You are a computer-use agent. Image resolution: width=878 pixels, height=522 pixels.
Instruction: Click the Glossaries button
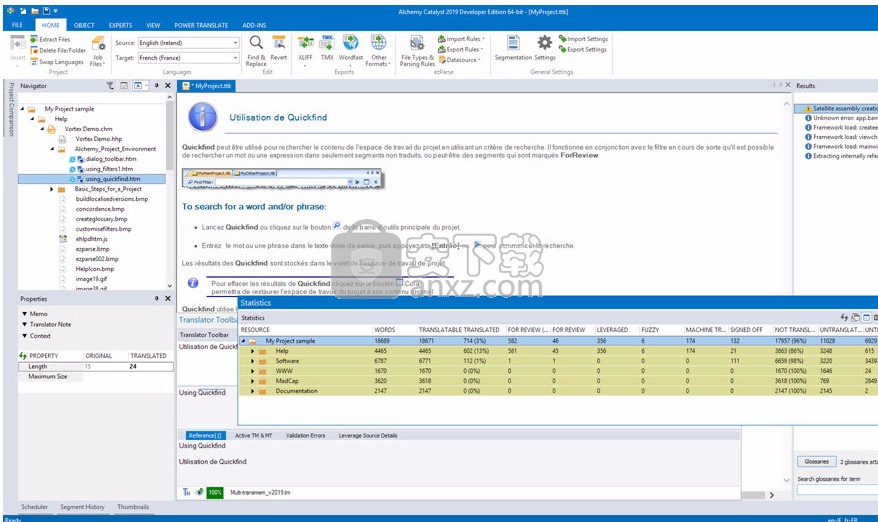[816, 462]
